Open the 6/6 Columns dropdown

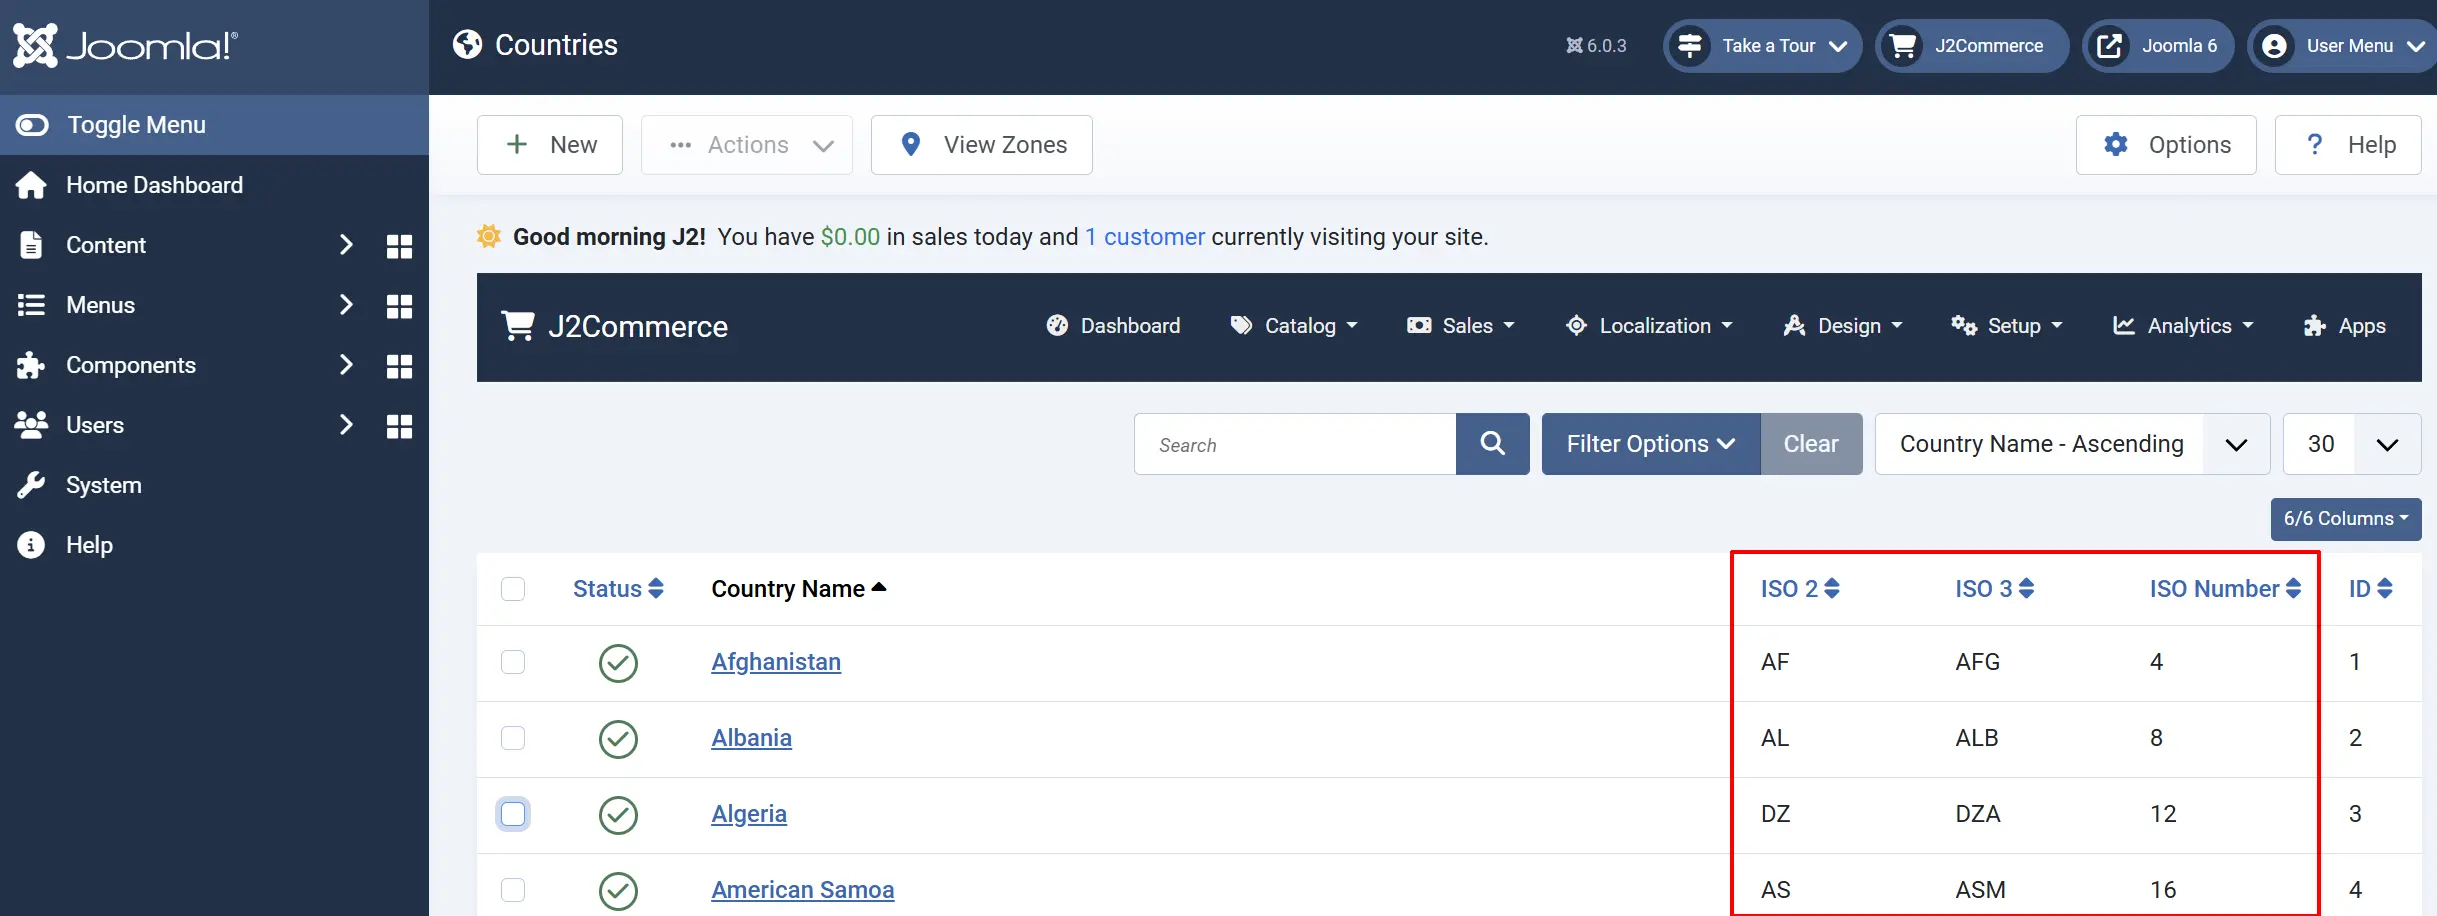(2346, 519)
